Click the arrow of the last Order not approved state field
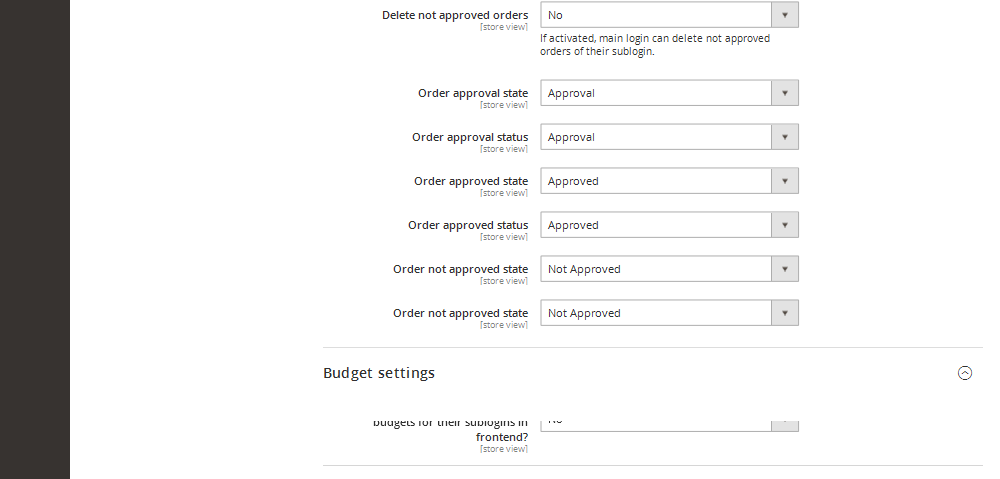 pyautogui.click(x=785, y=313)
